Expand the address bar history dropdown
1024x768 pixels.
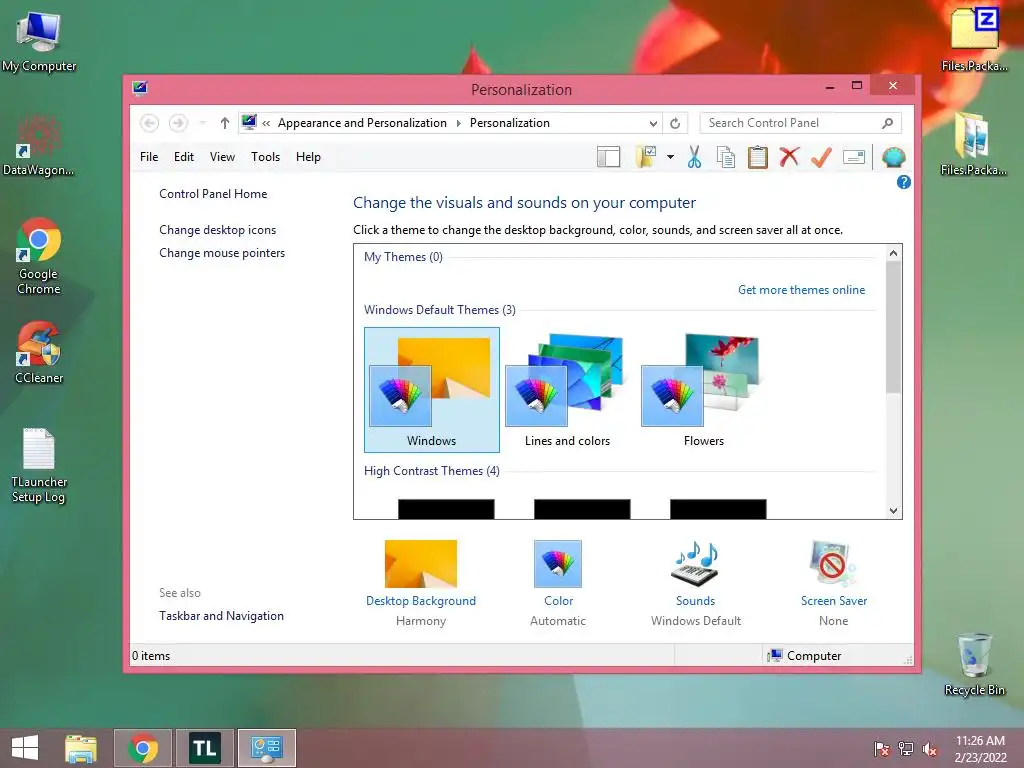(x=652, y=123)
